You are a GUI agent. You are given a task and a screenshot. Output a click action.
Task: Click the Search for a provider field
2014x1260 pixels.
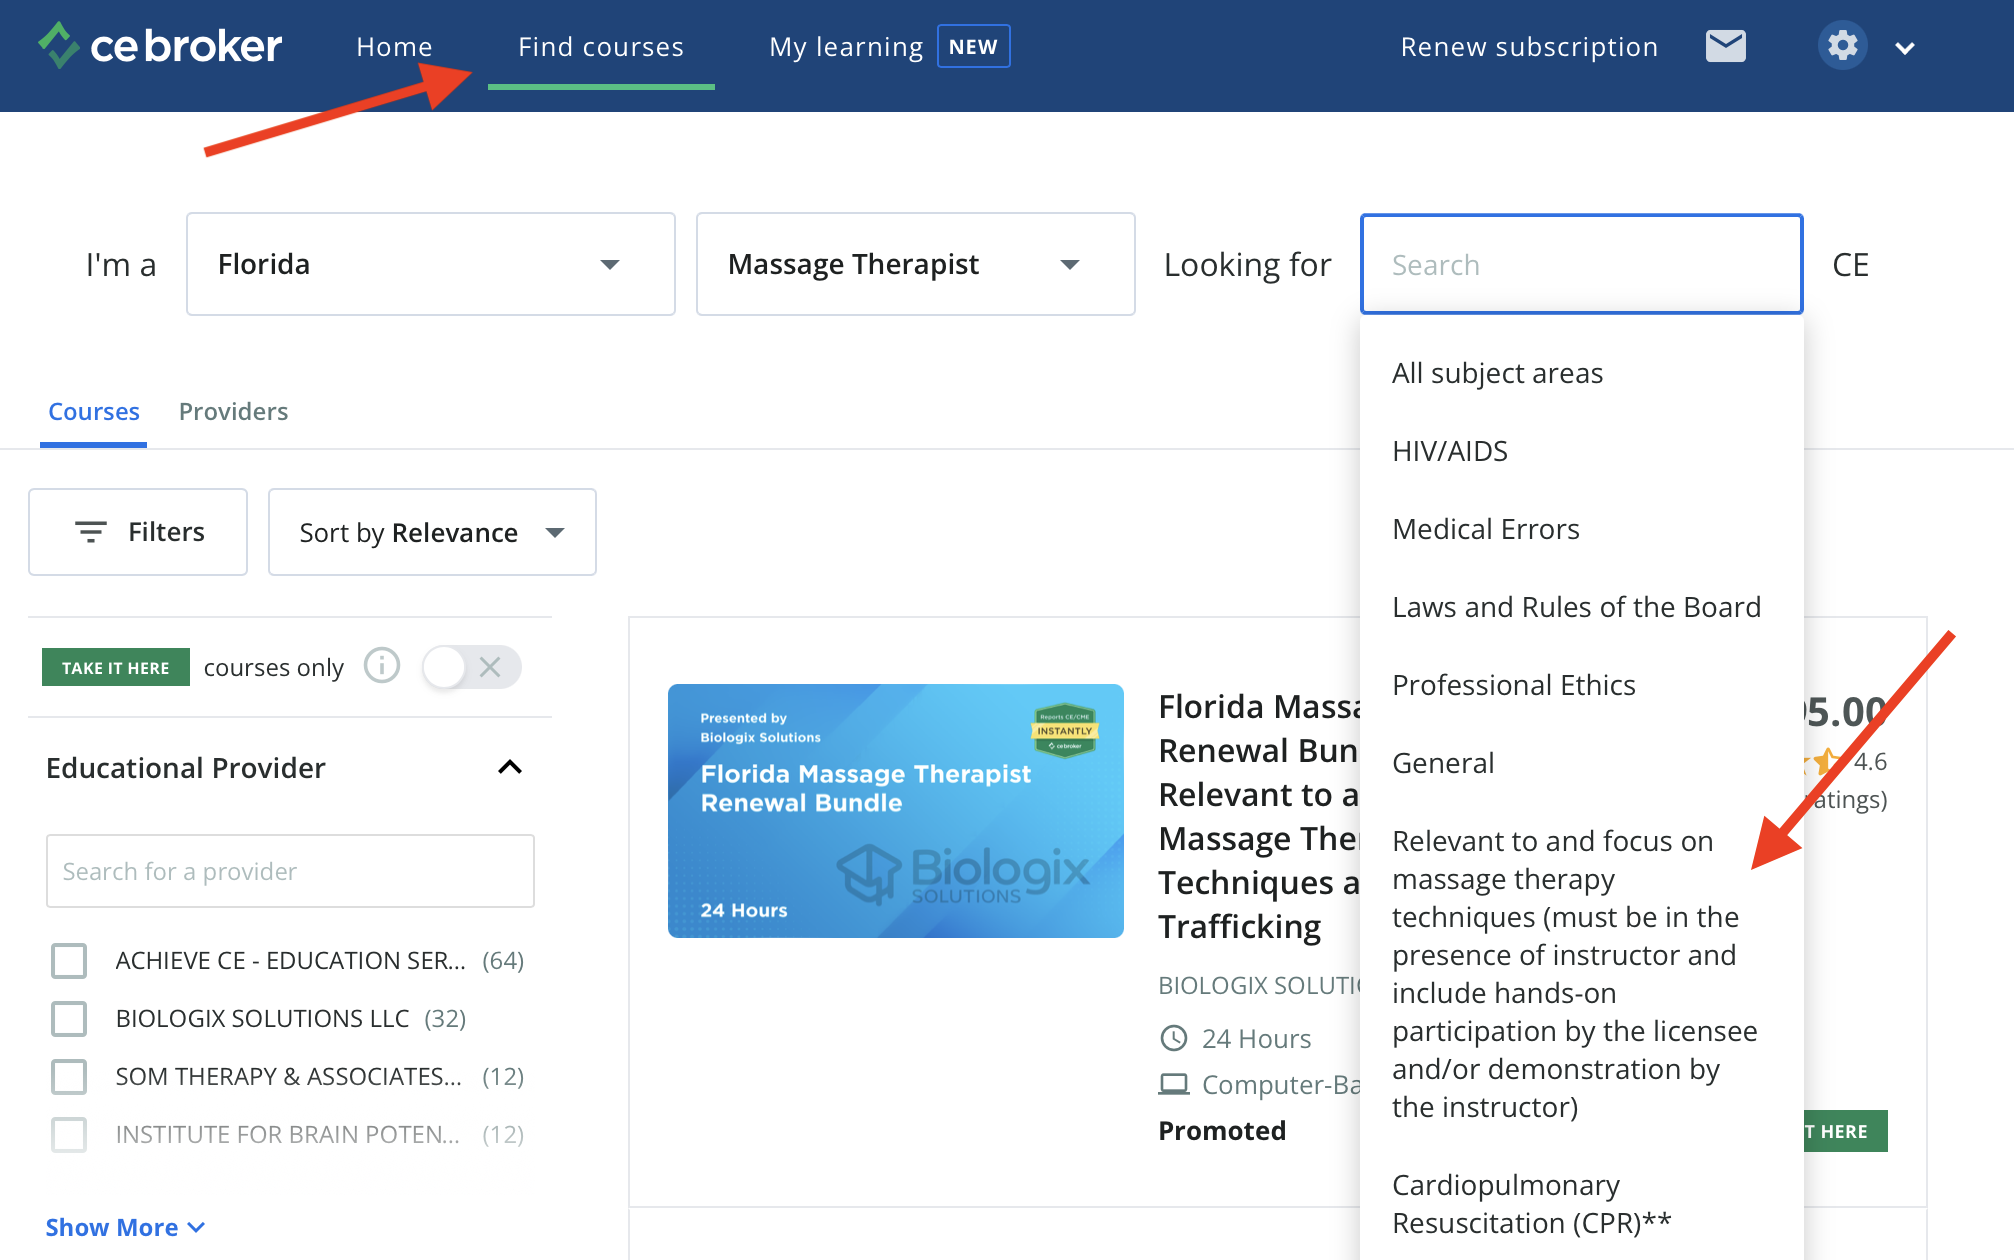coord(290,871)
